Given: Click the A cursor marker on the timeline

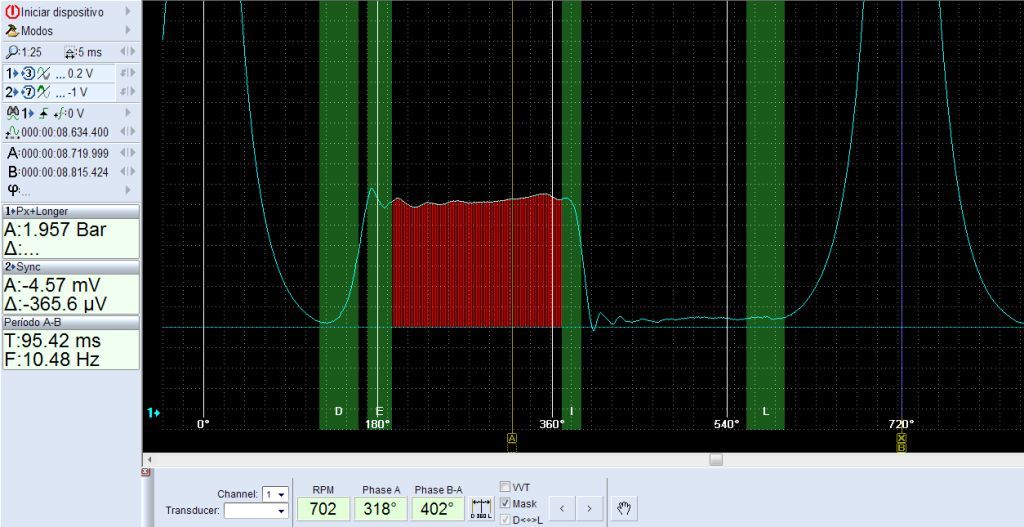Looking at the screenshot, I should [x=512, y=438].
